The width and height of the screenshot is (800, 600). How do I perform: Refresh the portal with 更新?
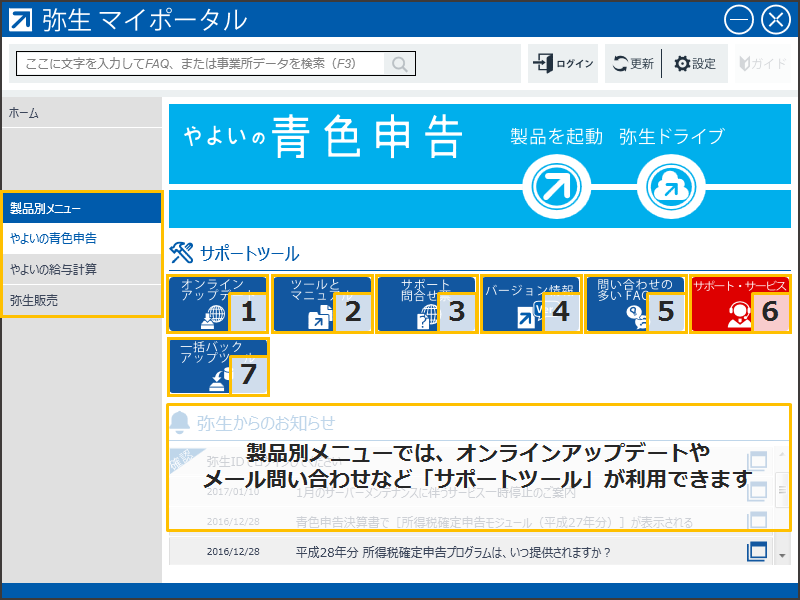(633, 64)
